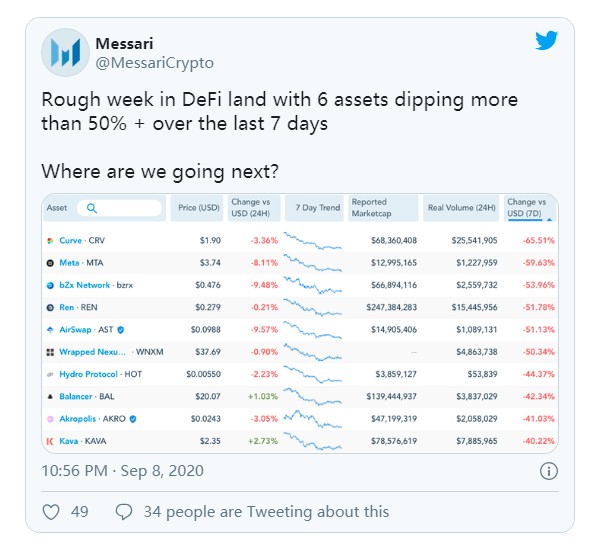Open the Balancer asset link
Screen dimensions: 596x544
point(76,397)
